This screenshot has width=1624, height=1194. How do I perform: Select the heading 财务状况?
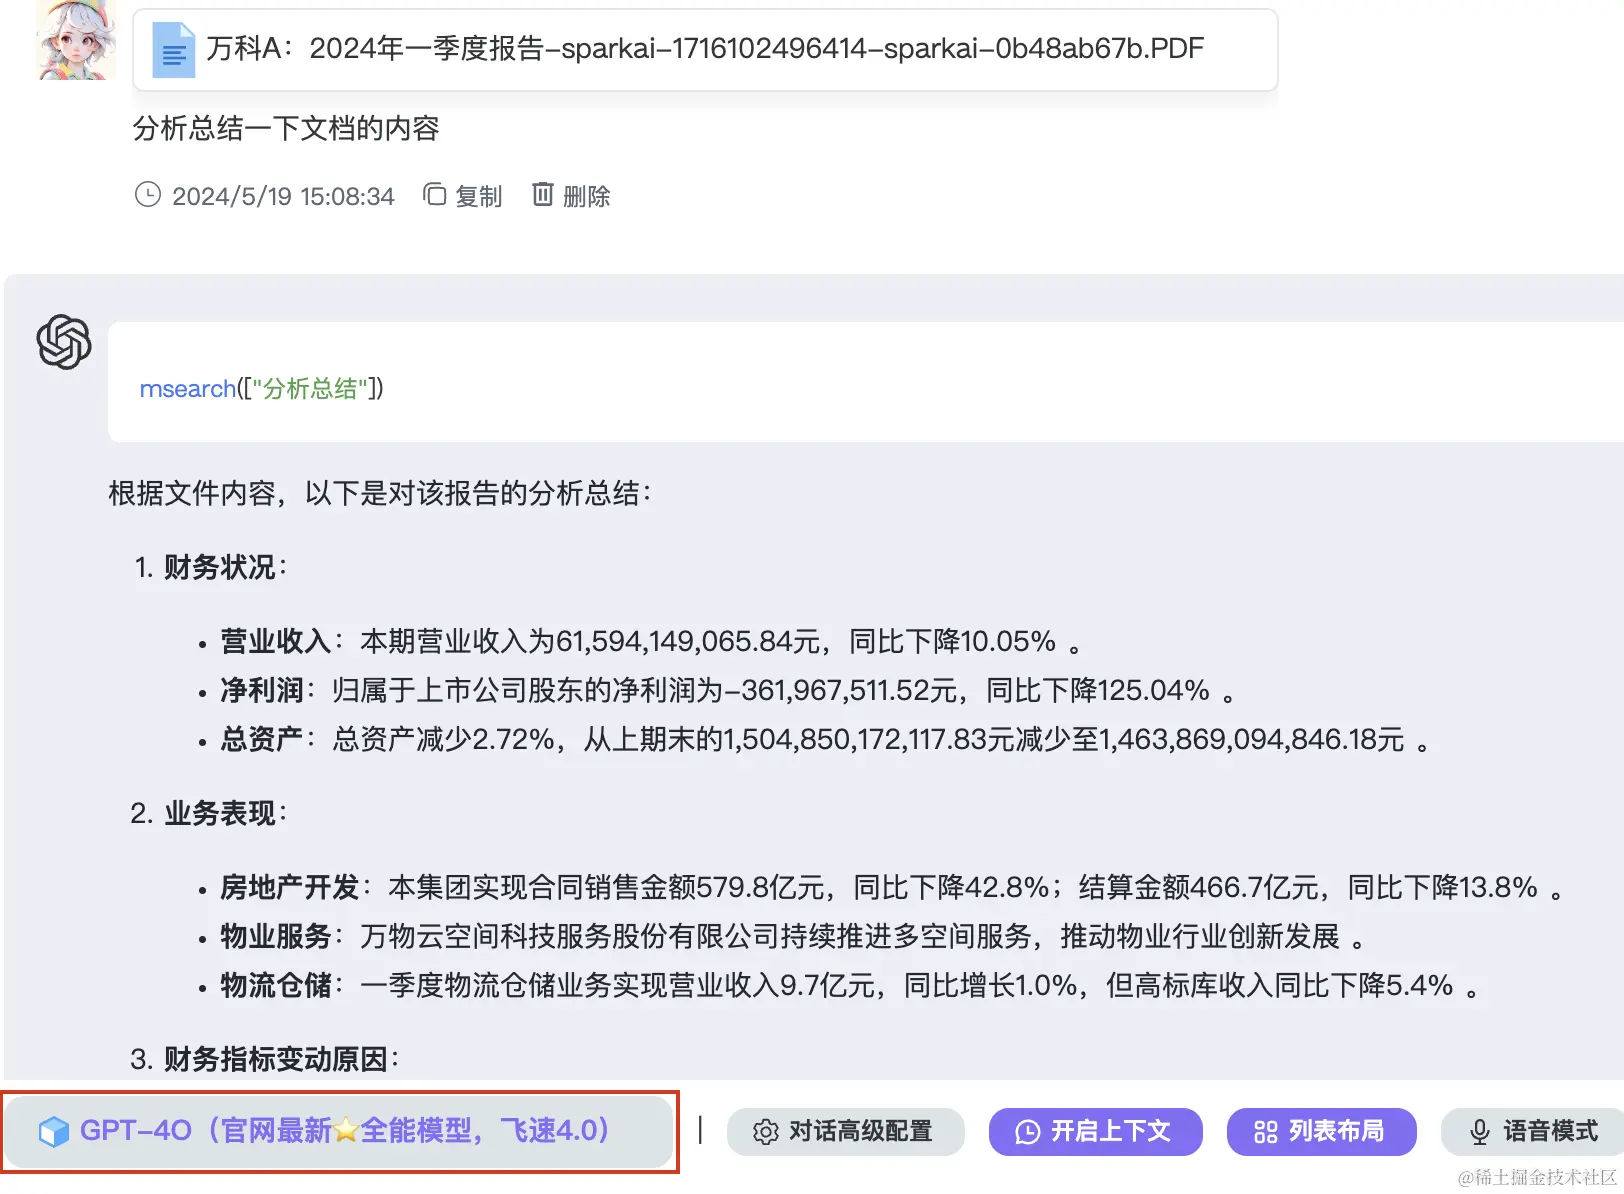tap(219, 567)
